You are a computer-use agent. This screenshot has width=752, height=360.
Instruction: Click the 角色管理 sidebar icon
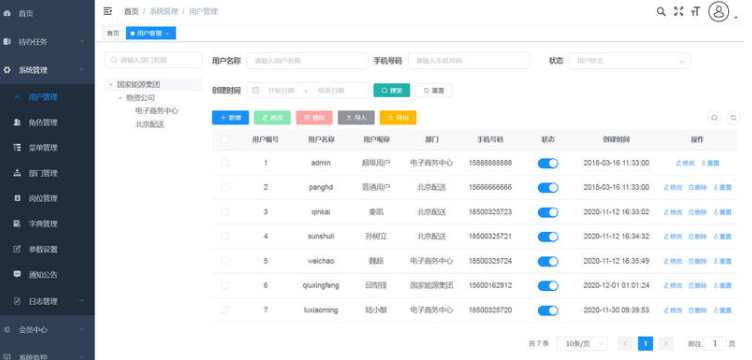(17, 123)
